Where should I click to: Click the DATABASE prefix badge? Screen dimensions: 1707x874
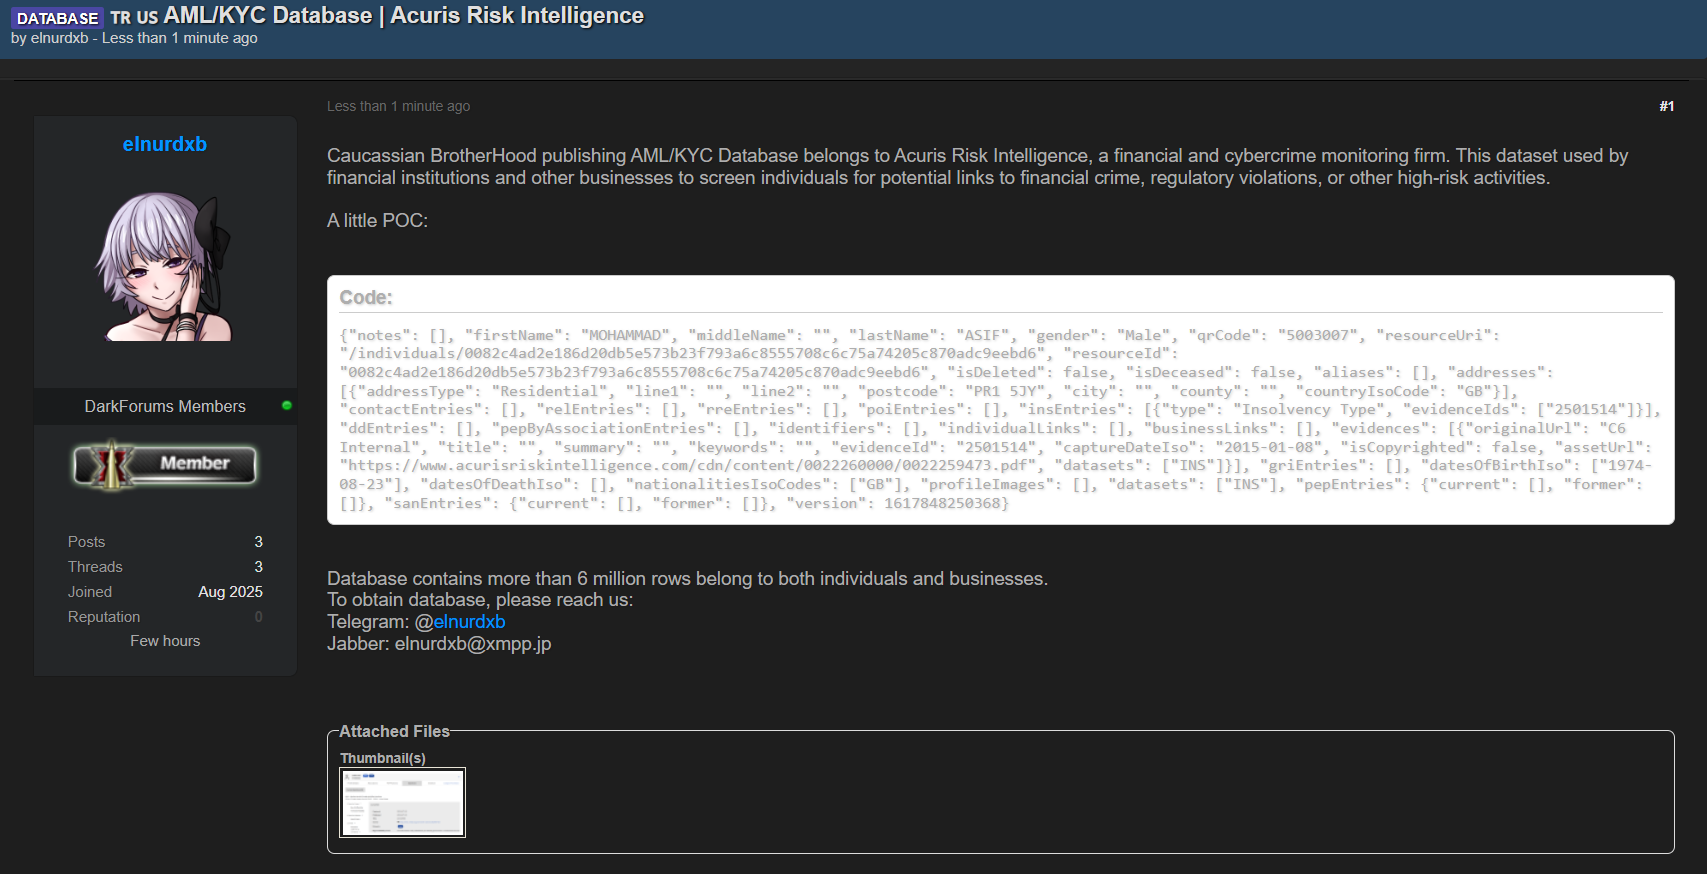[x=57, y=18]
